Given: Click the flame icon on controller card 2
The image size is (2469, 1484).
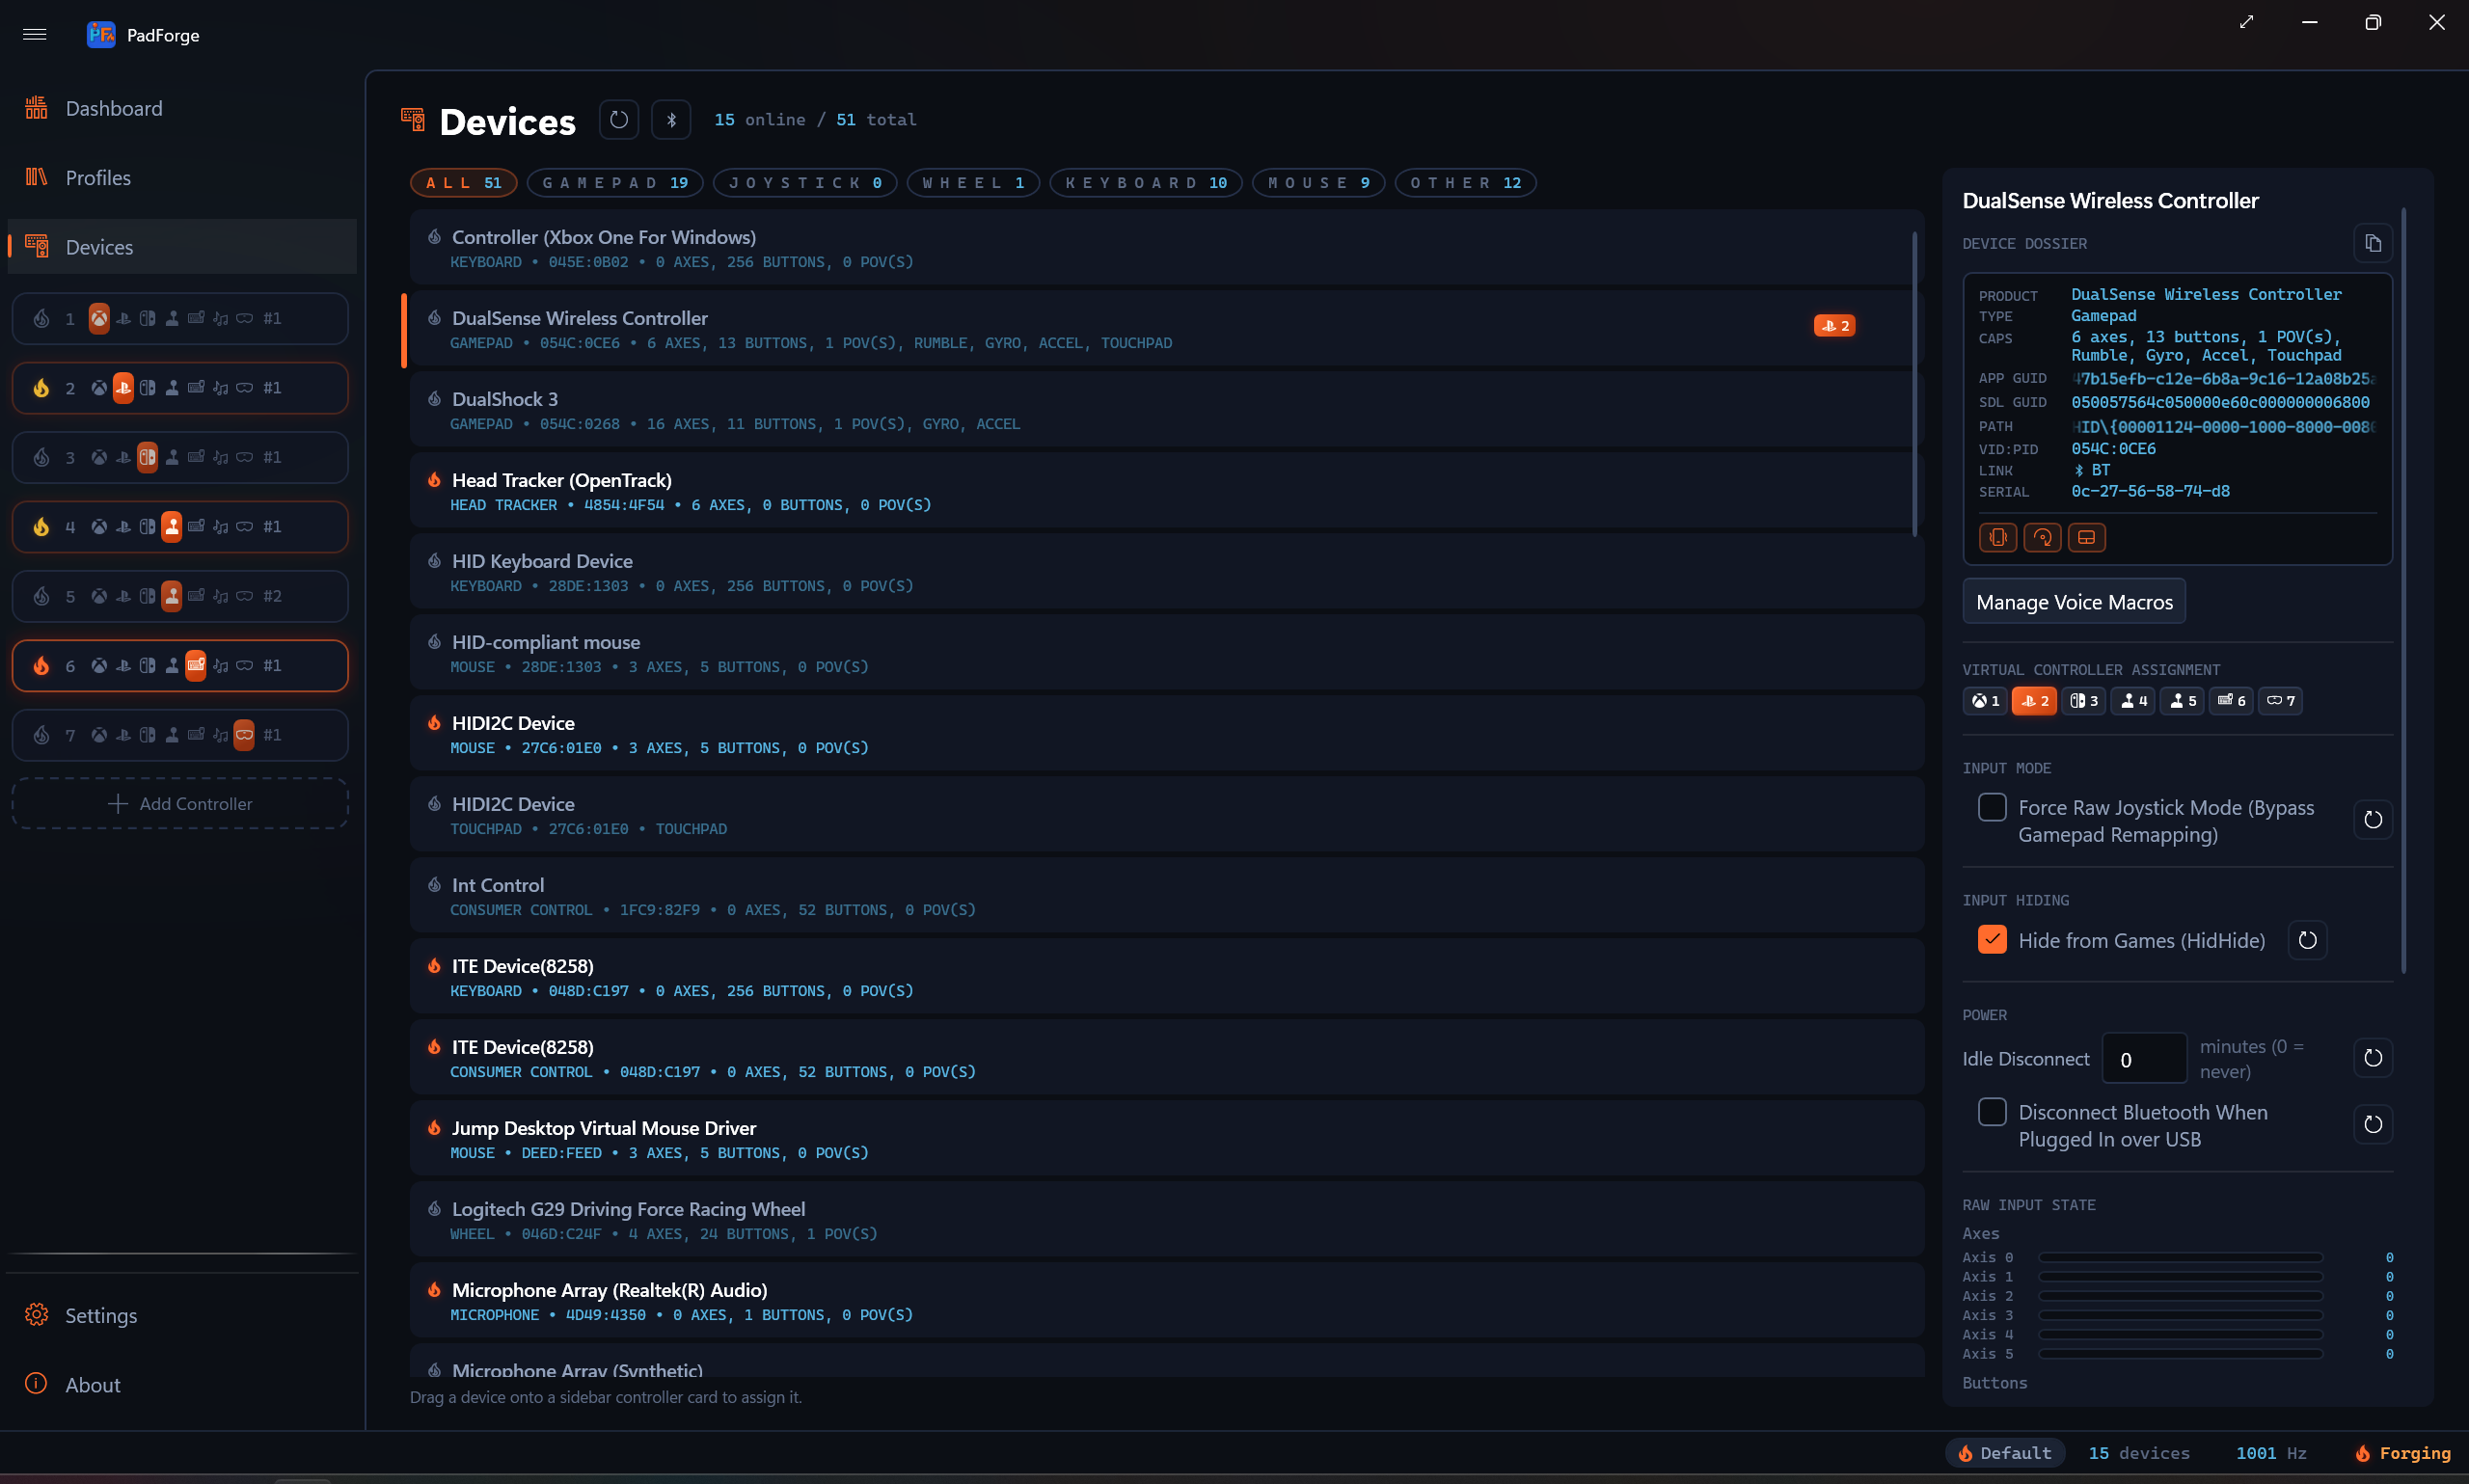Looking at the screenshot, I should (41, 387).
